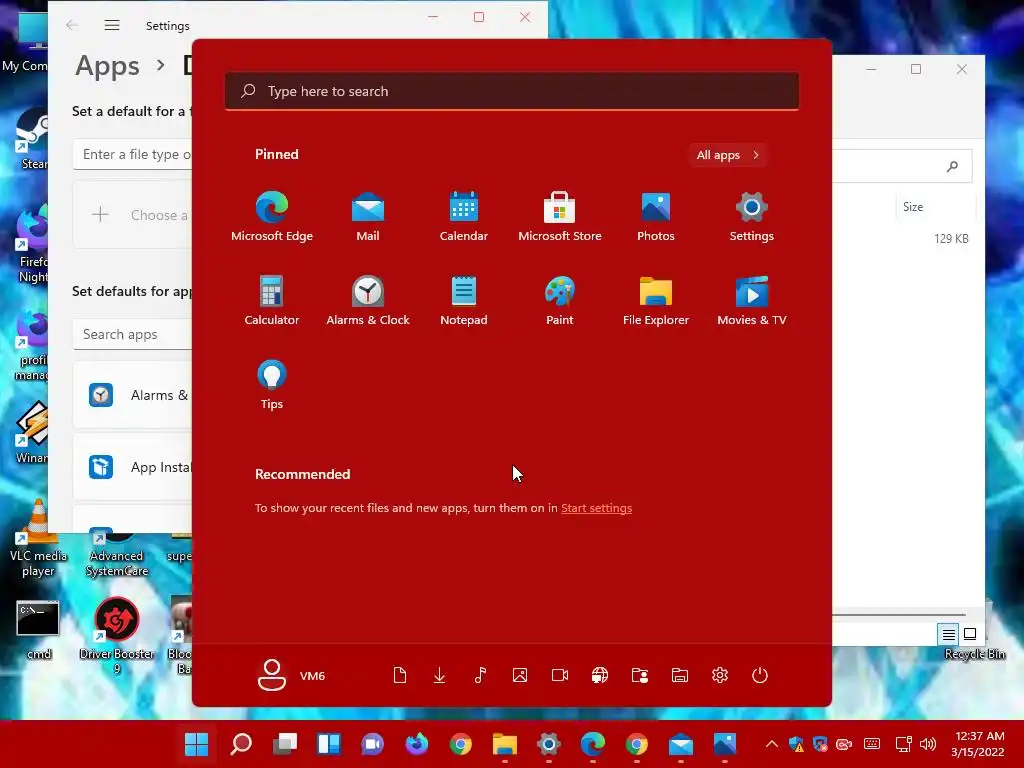Launch Calendar from the Start menu
The width and height of the screenshot is (1024, 768).
point(464,217)
